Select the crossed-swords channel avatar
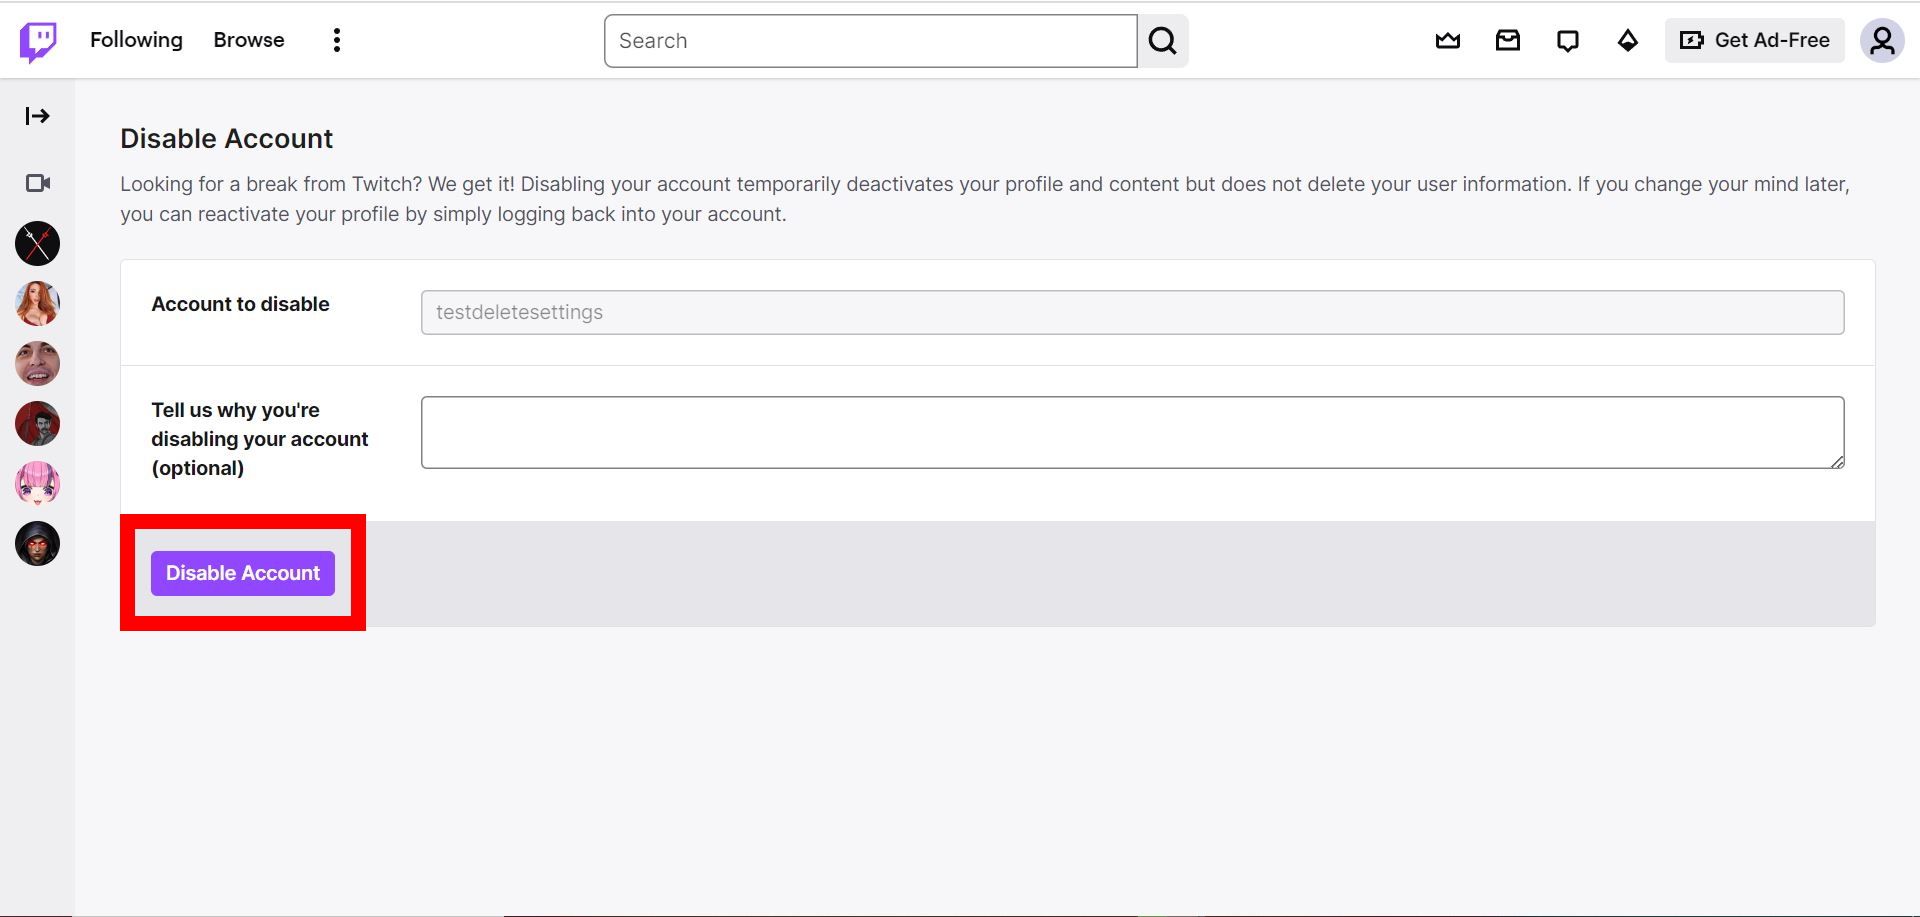The height and width of the screenshot is (917, 1920). pyautogui.click(x=37, y=243)
